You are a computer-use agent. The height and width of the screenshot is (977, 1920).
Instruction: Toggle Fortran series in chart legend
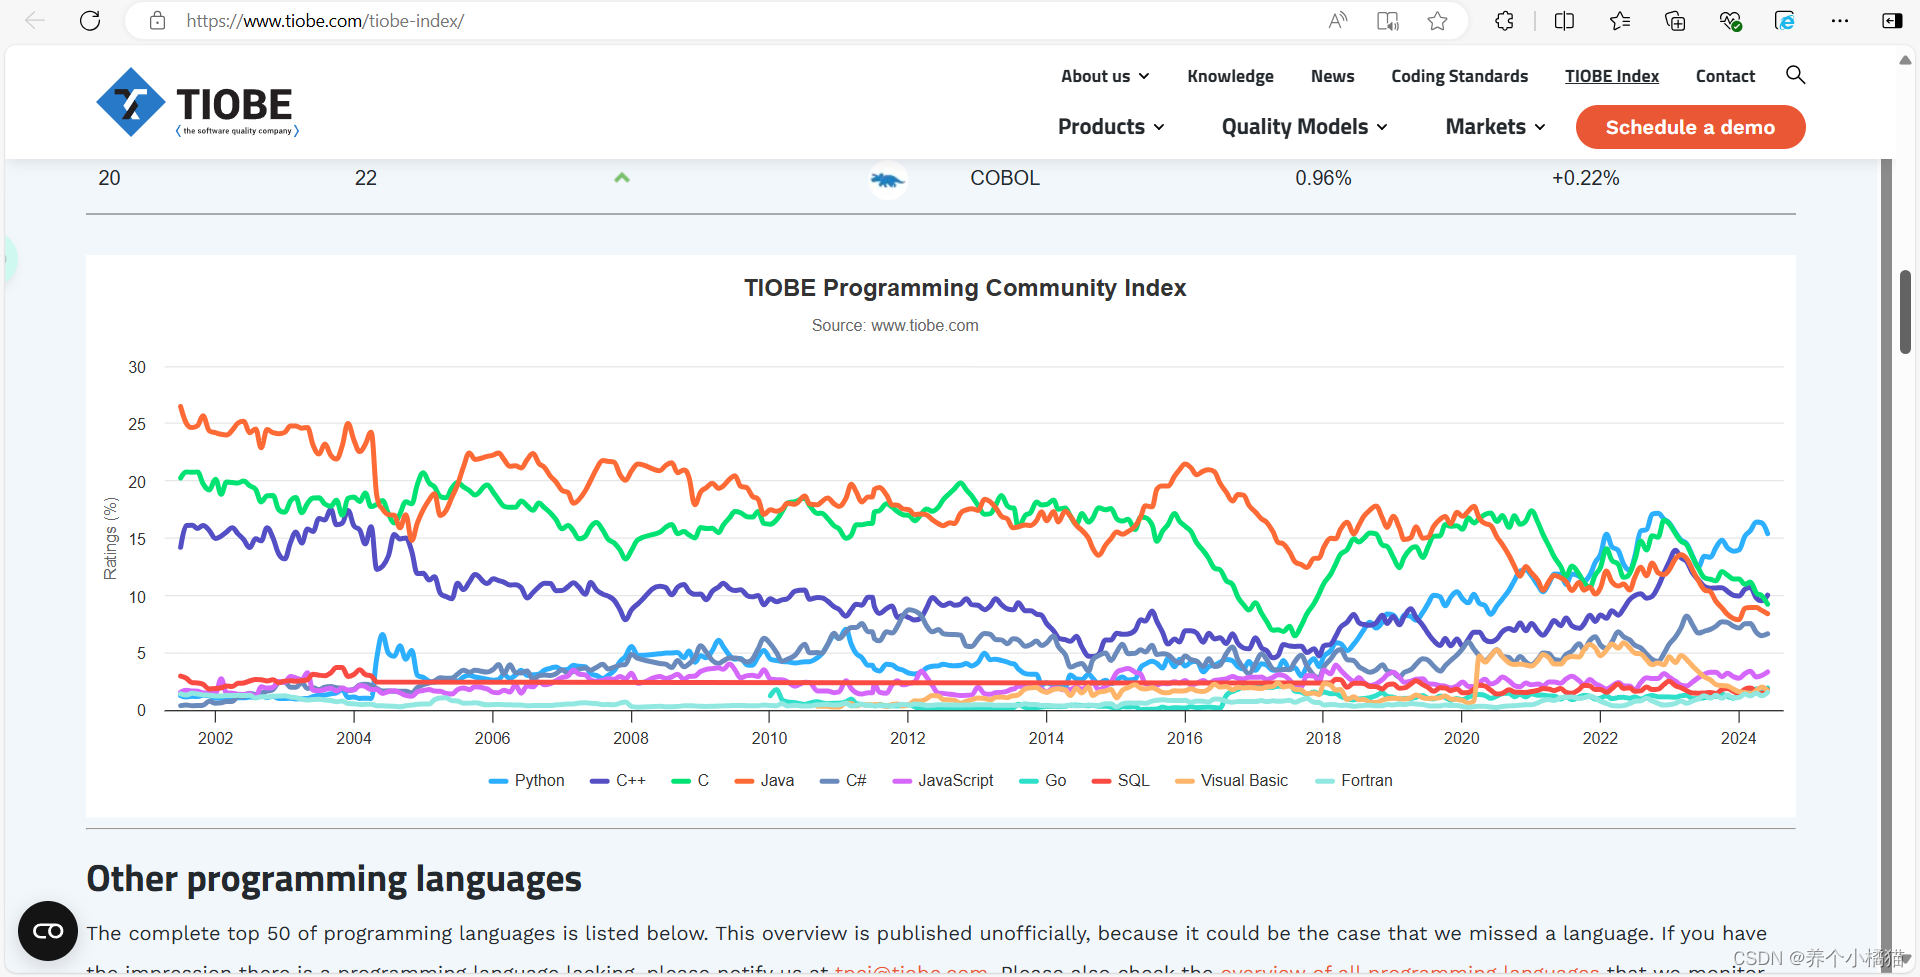(1355, 781)
